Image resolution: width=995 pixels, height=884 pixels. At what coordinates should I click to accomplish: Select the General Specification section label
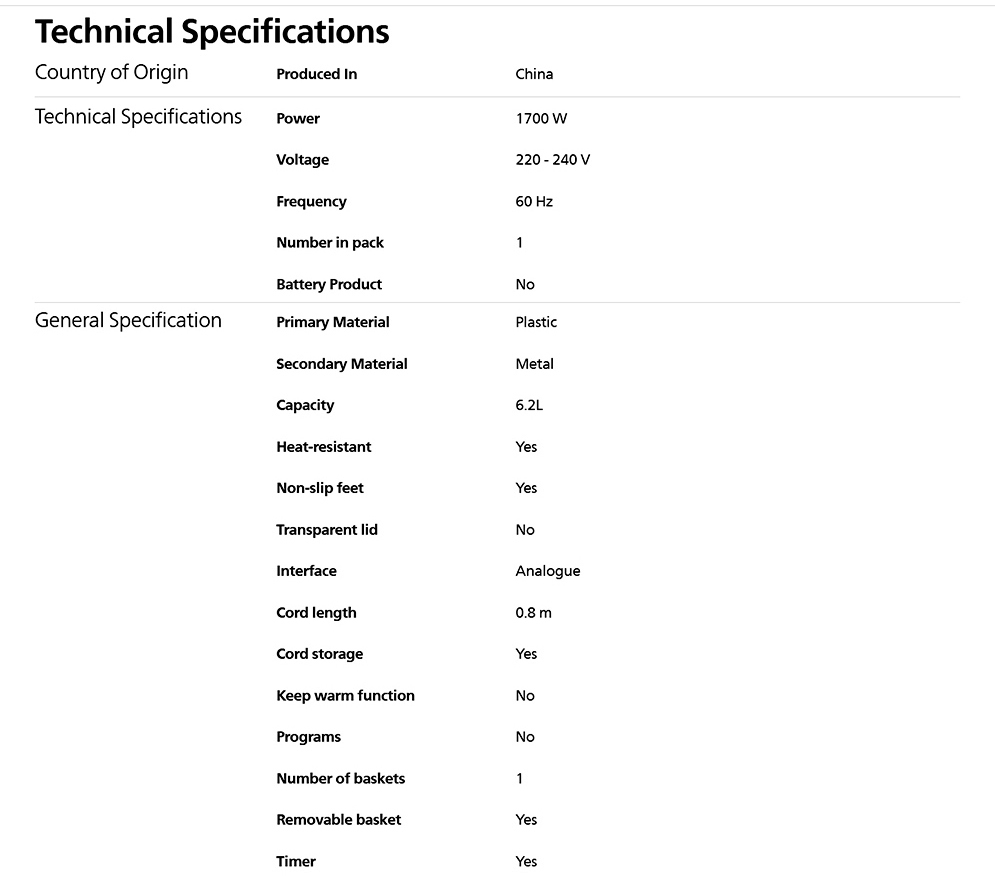(128, 320)
